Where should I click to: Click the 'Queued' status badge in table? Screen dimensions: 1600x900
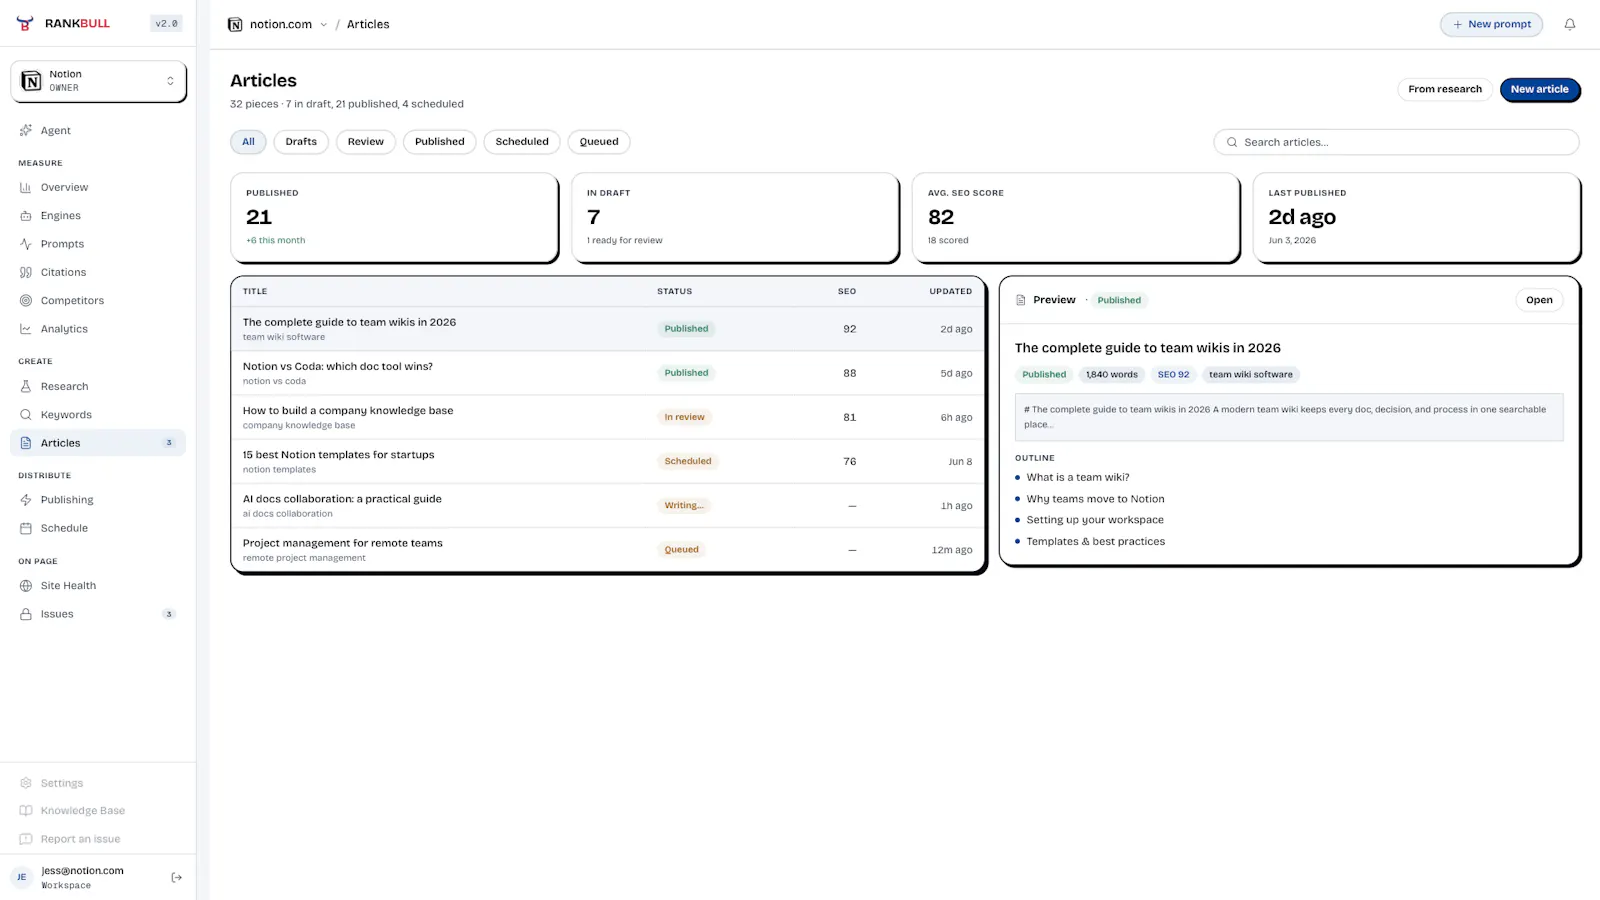pos(682,549)
